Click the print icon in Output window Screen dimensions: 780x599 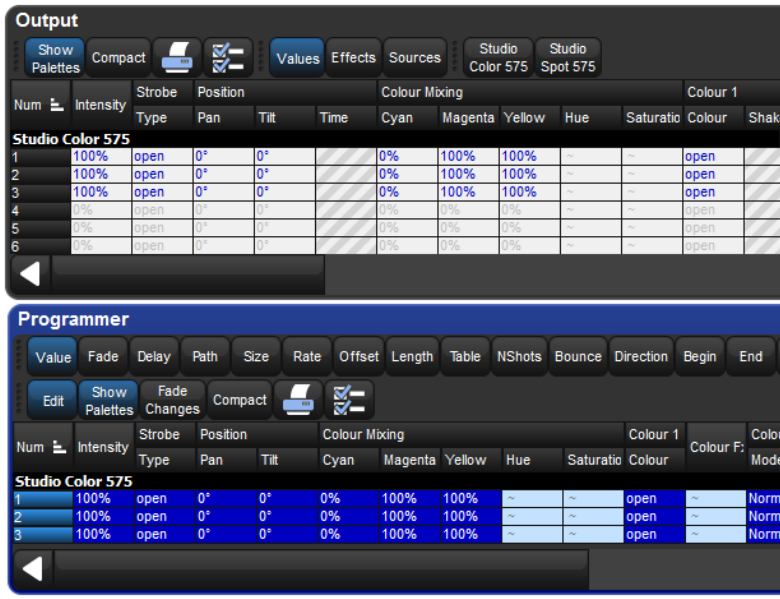pyautogui.click(x=178, y=58)
